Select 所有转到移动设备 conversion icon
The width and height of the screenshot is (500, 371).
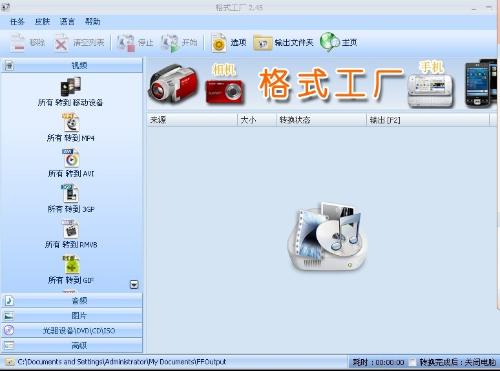[70, 87]
